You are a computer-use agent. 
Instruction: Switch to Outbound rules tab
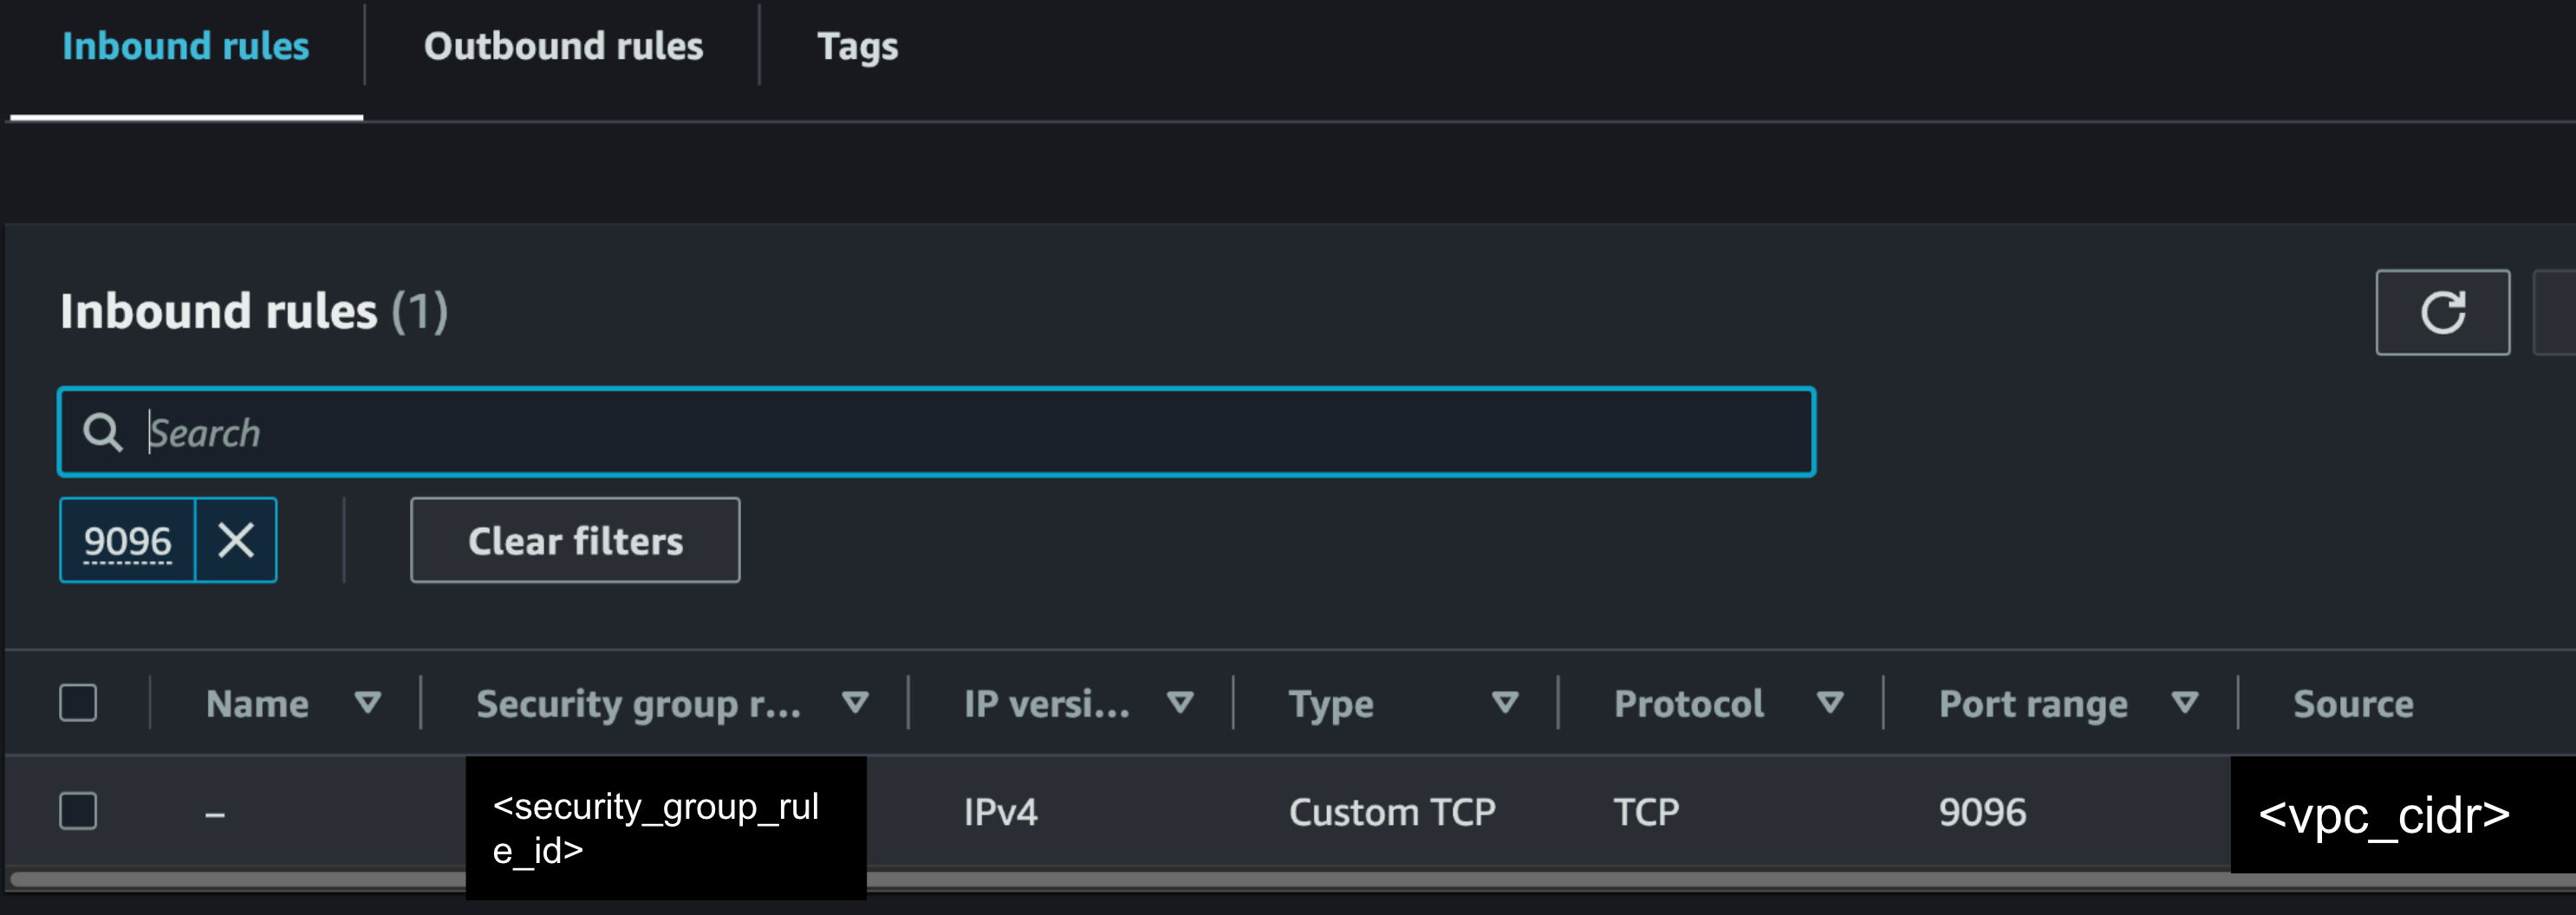(x=563, y=46)
